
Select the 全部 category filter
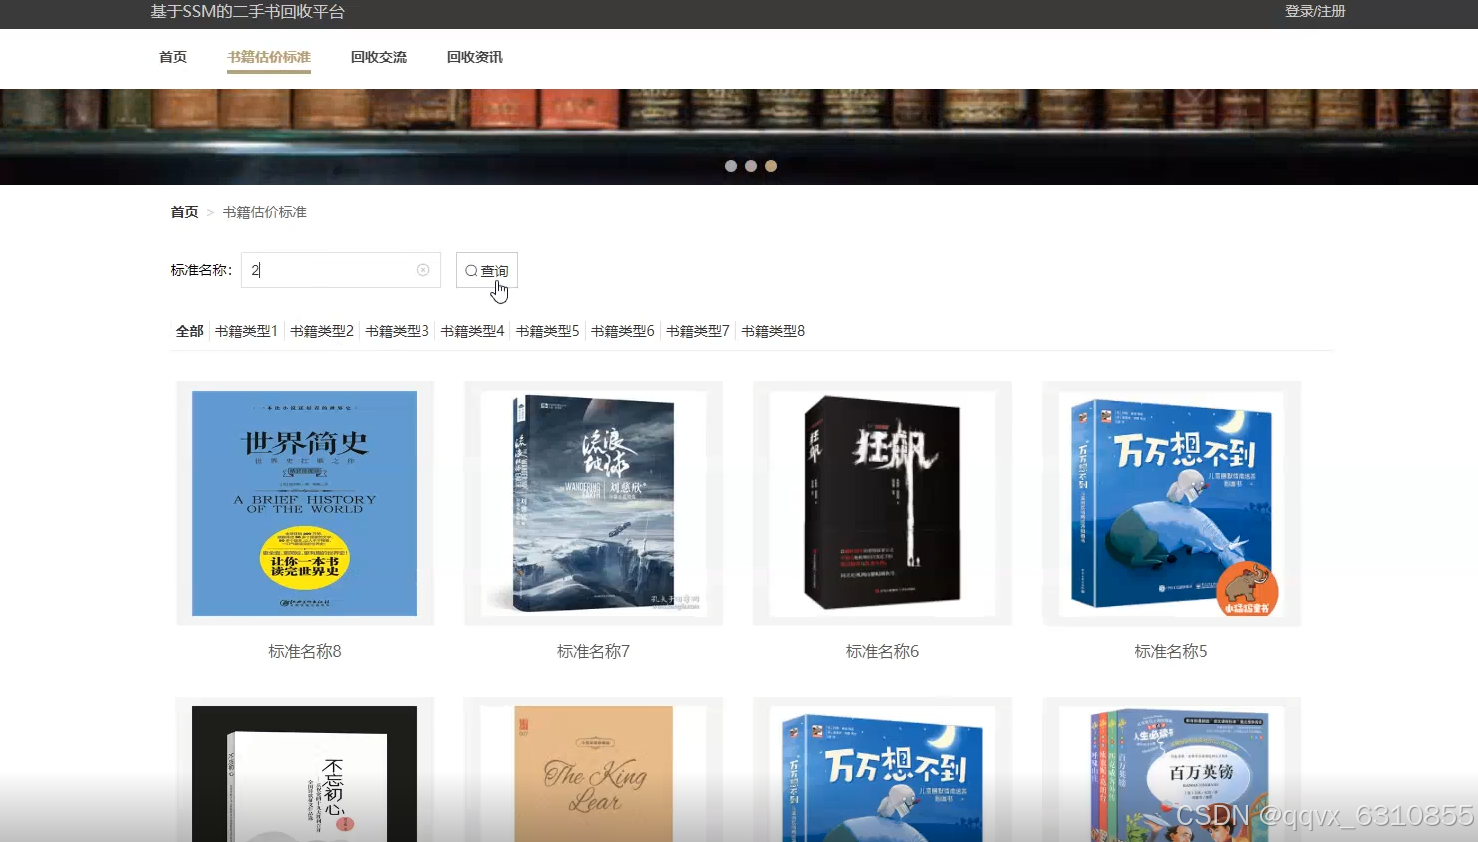tap(190, 331)
